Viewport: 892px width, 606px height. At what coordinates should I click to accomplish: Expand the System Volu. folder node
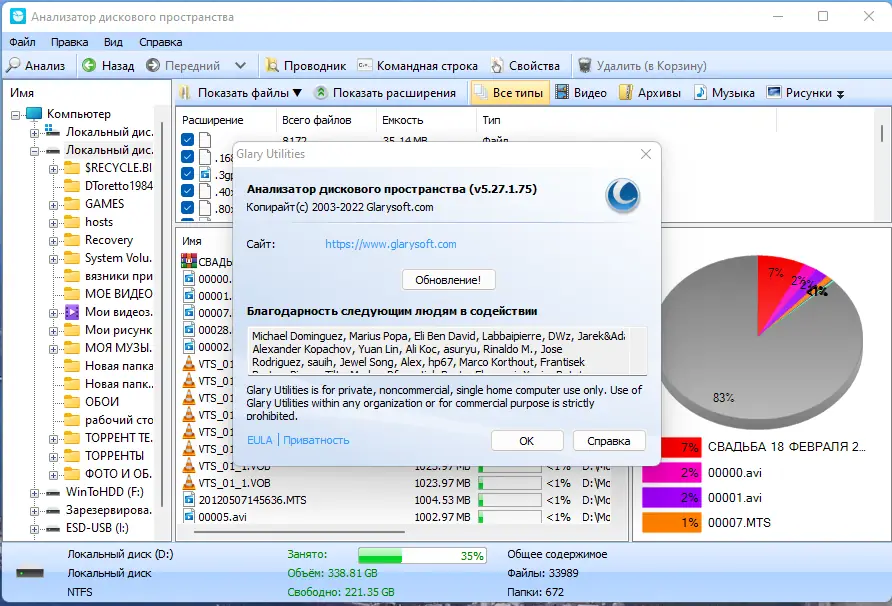coord(53,259)
